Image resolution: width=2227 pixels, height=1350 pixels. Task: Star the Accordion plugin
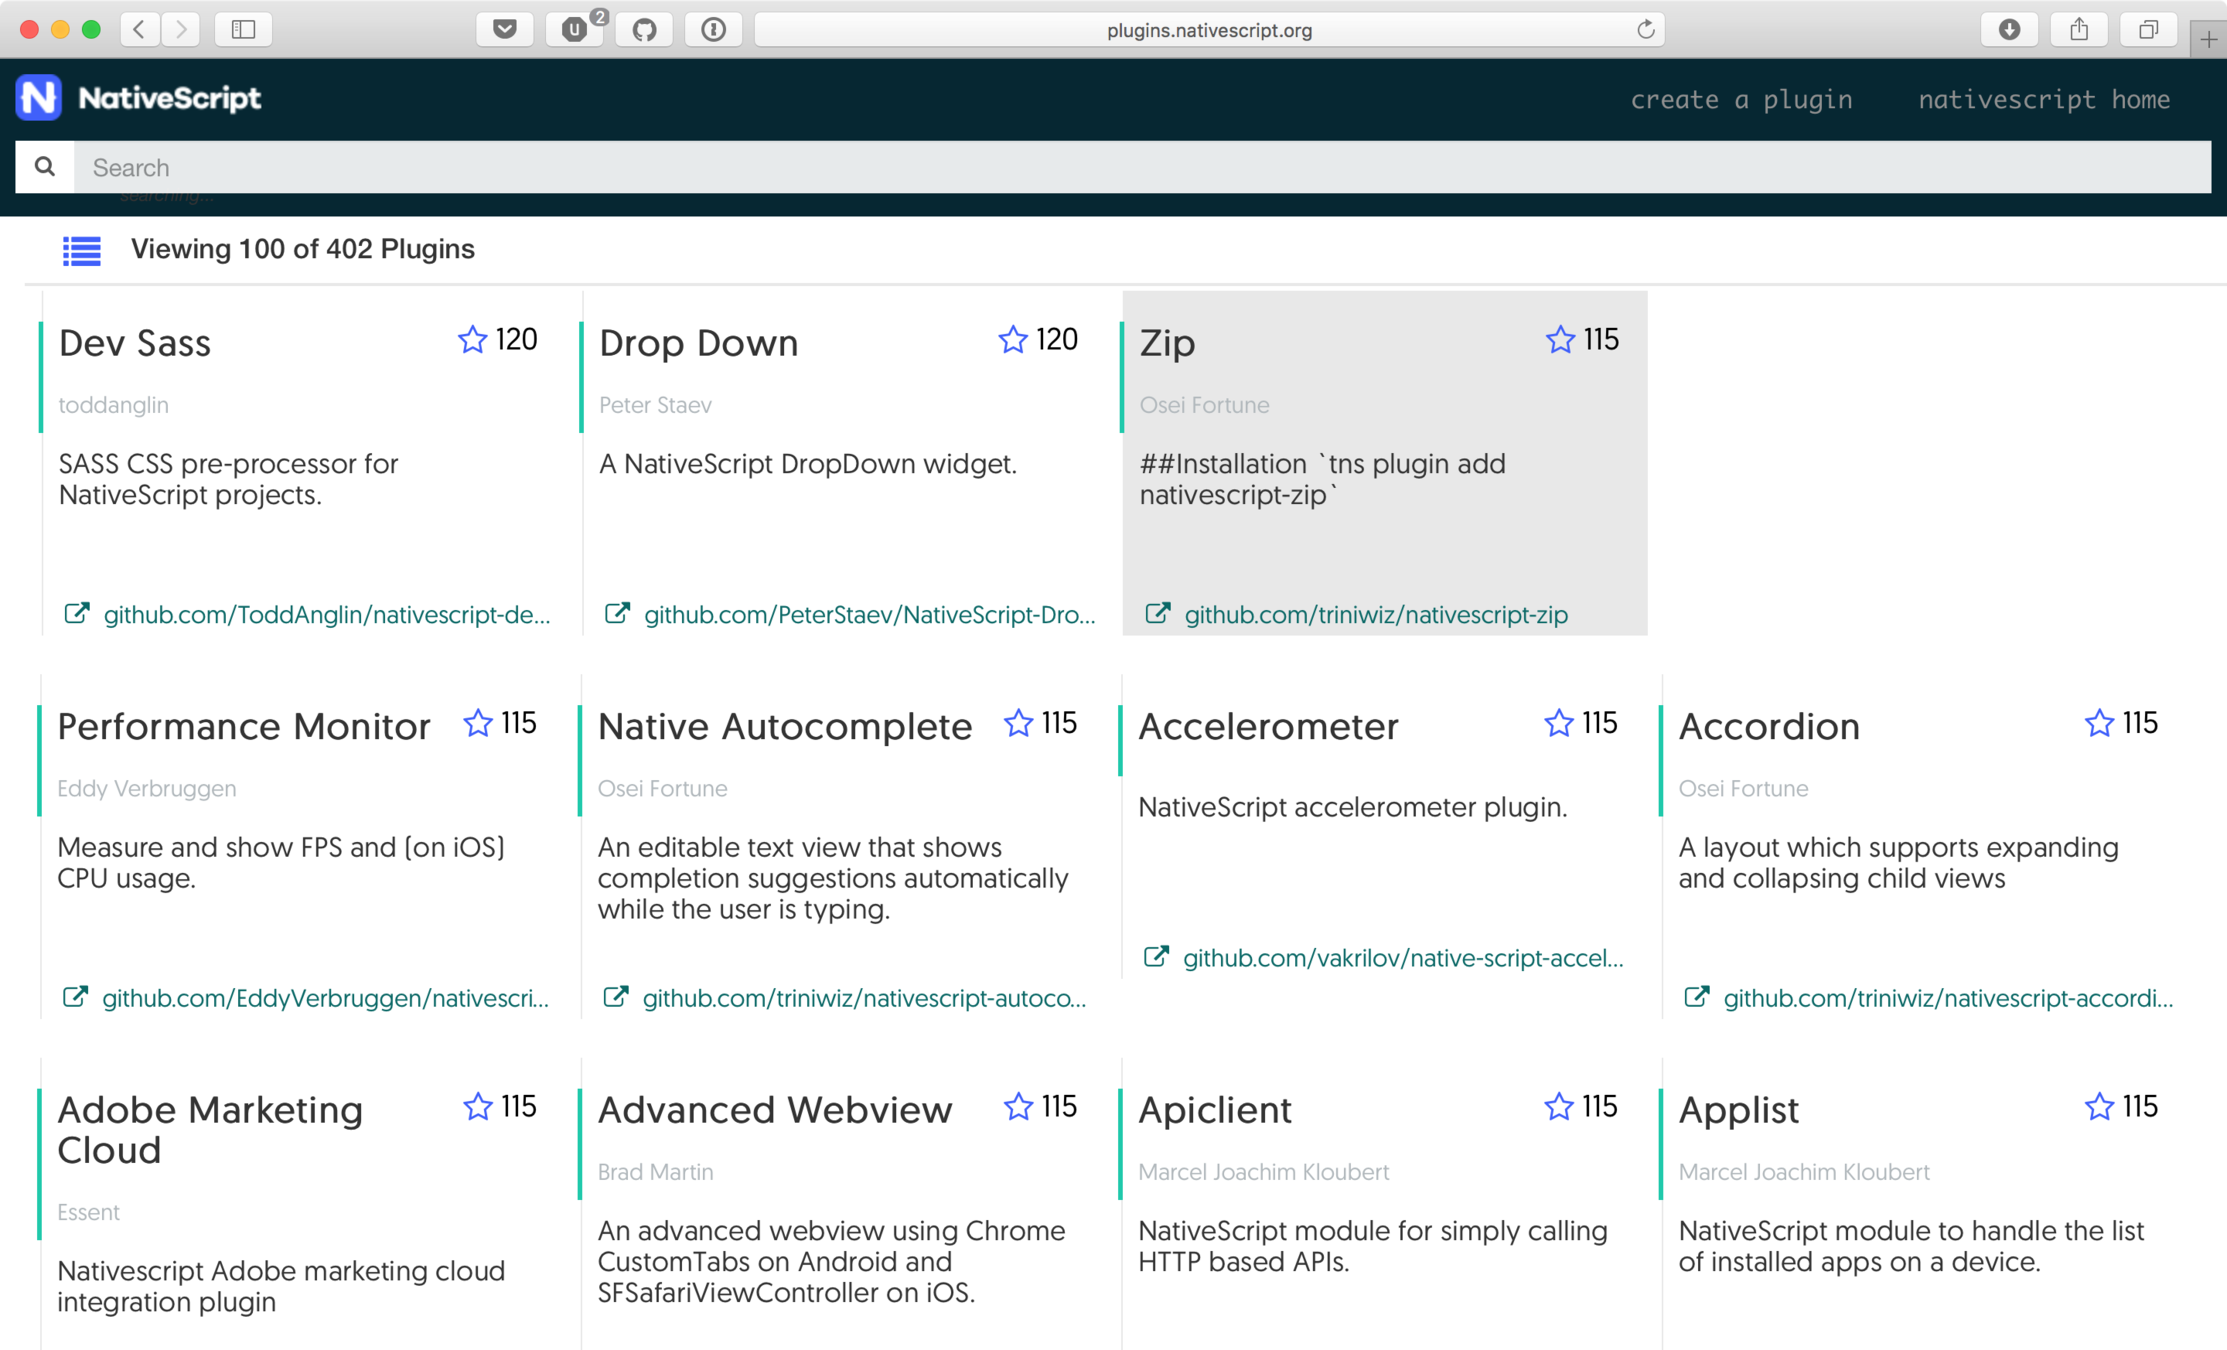(x=2099, y=723)
